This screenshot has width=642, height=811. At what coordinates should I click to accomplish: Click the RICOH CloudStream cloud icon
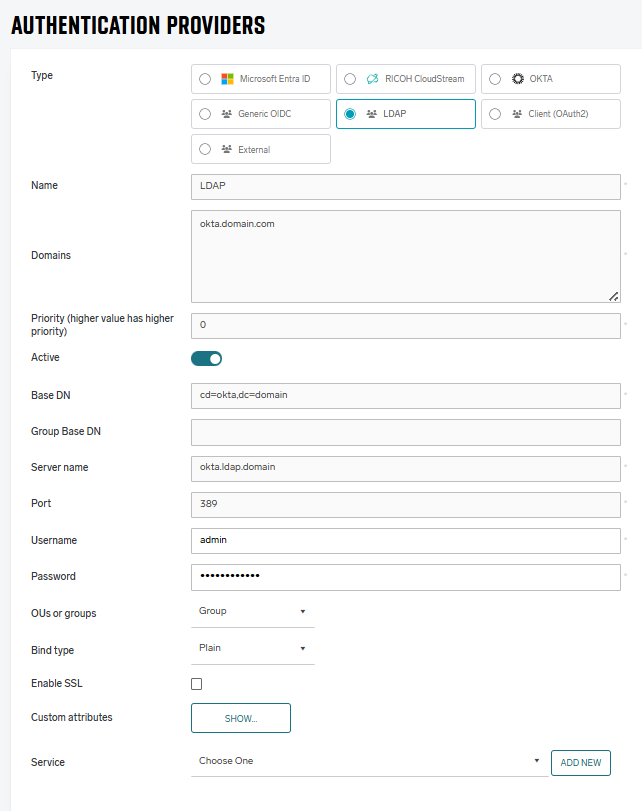click(x=371, y=78)
